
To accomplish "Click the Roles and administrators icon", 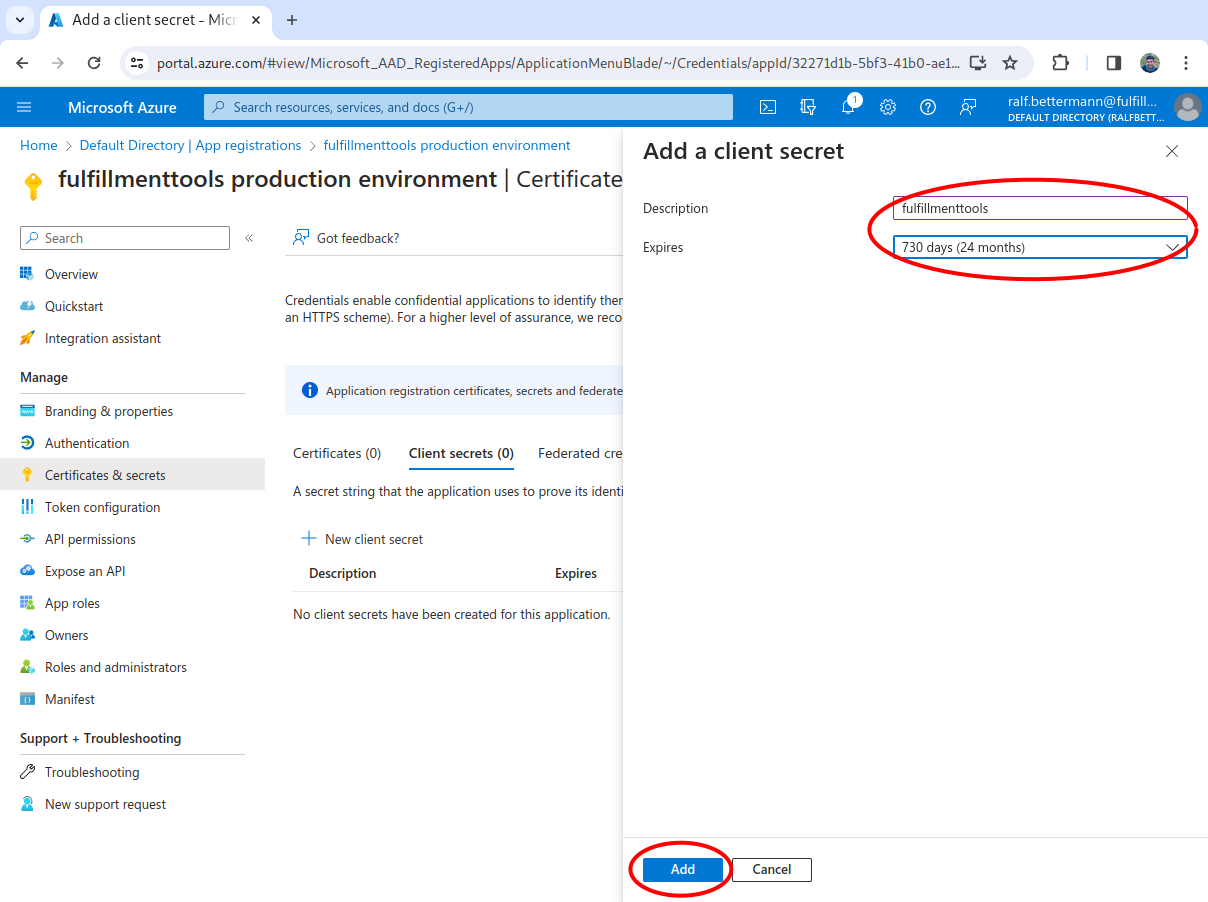I will tap(27, 667).
